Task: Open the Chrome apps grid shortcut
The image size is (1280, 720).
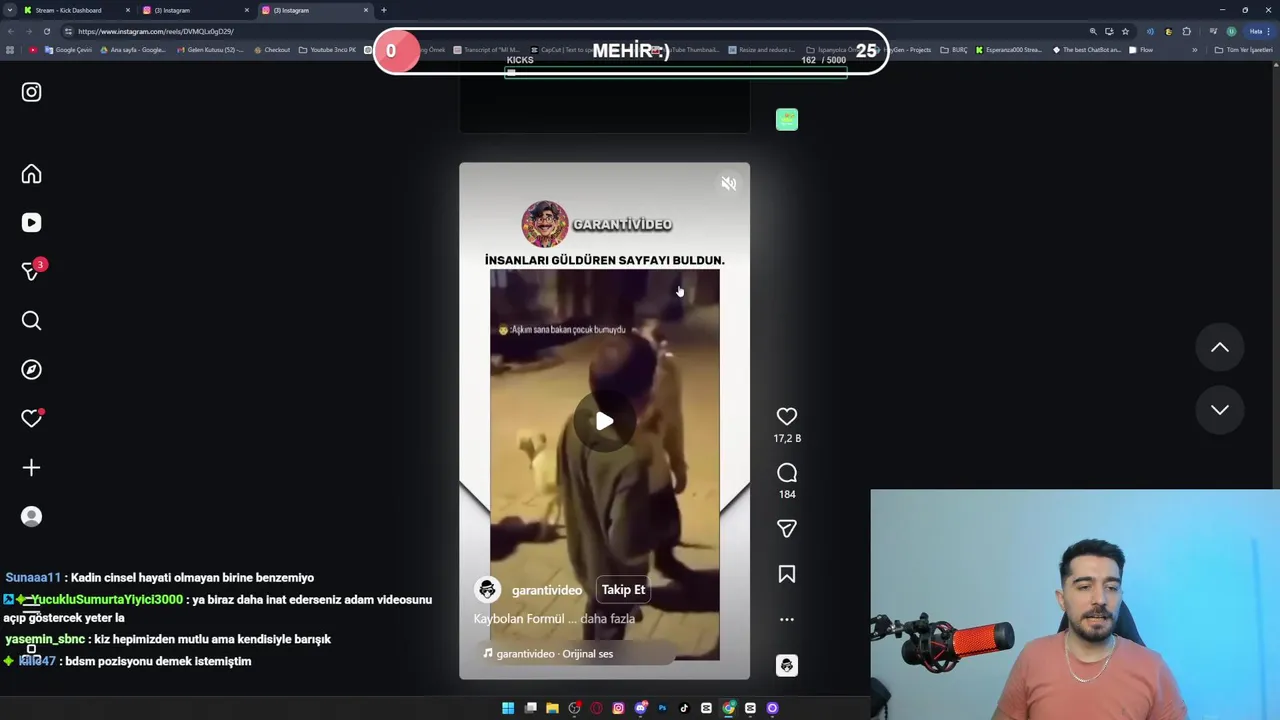Action: 10,50
